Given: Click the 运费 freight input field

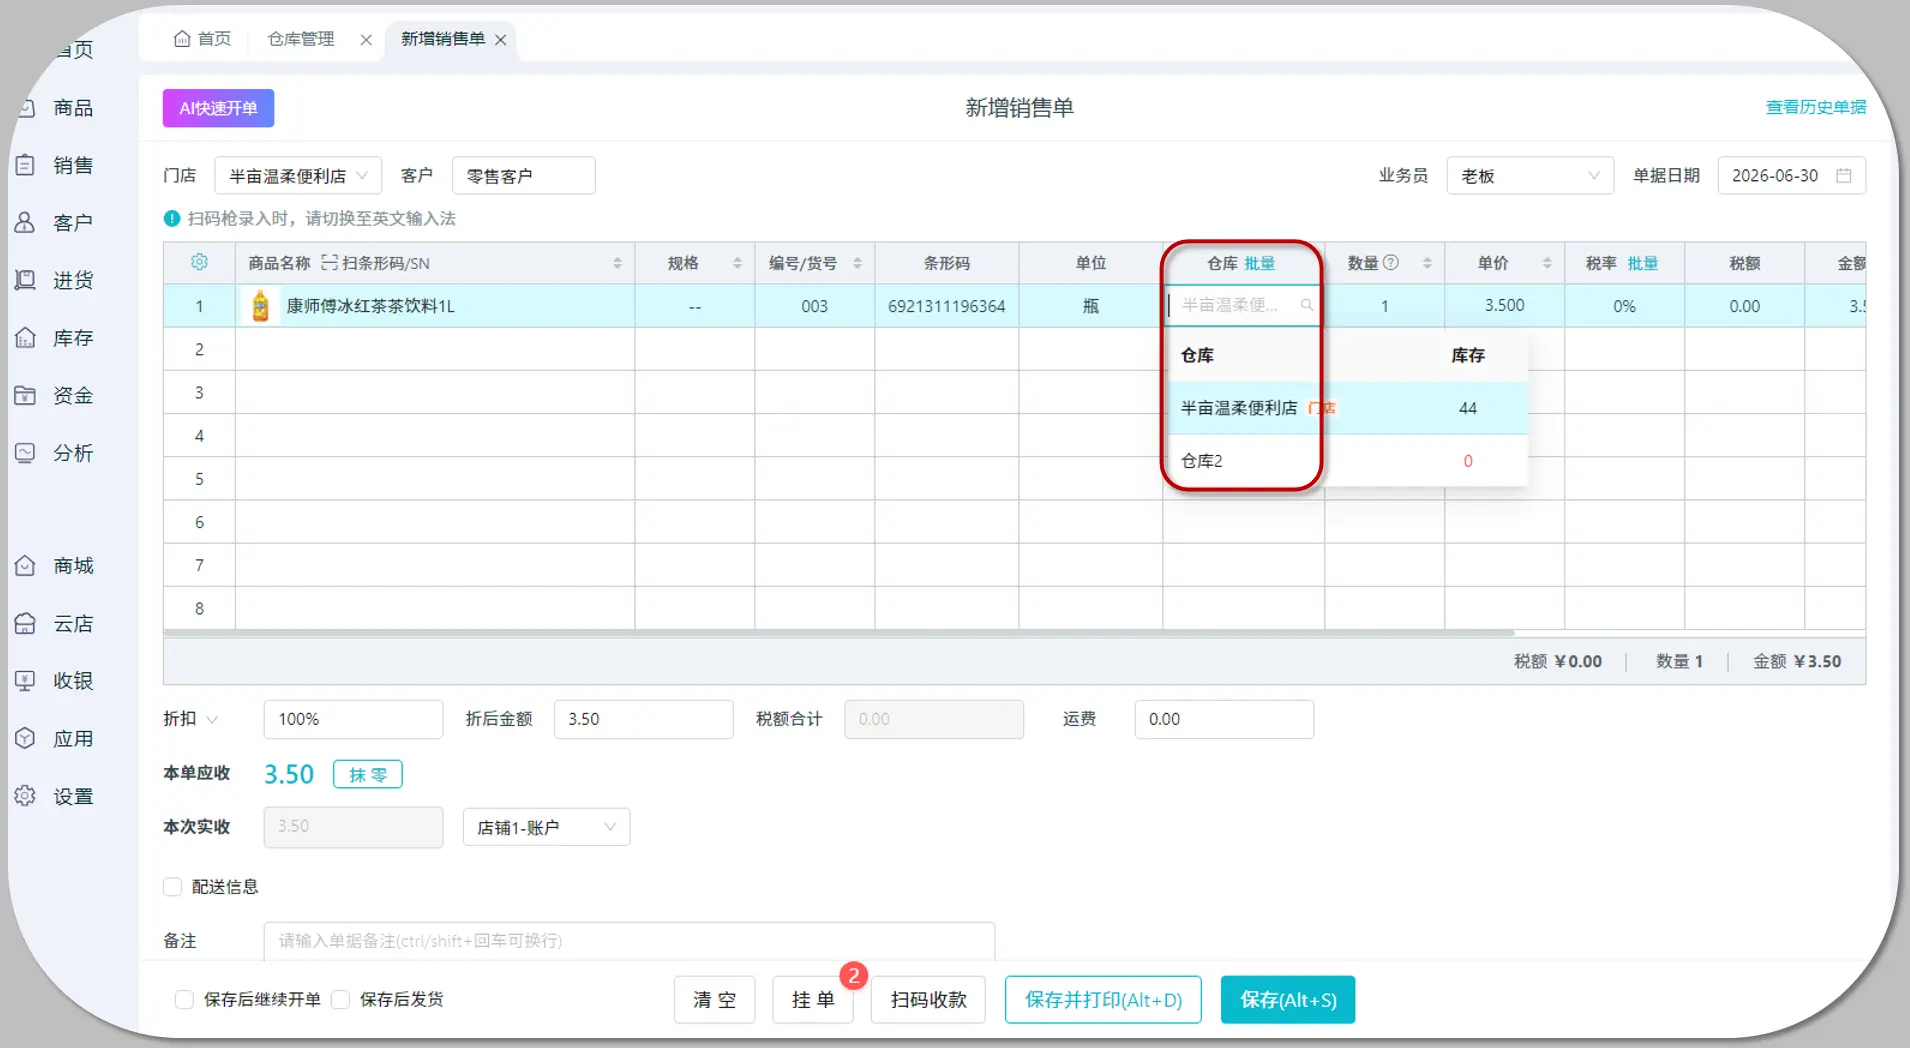Looking at the screenshot, I should (x=1224, y=719).
